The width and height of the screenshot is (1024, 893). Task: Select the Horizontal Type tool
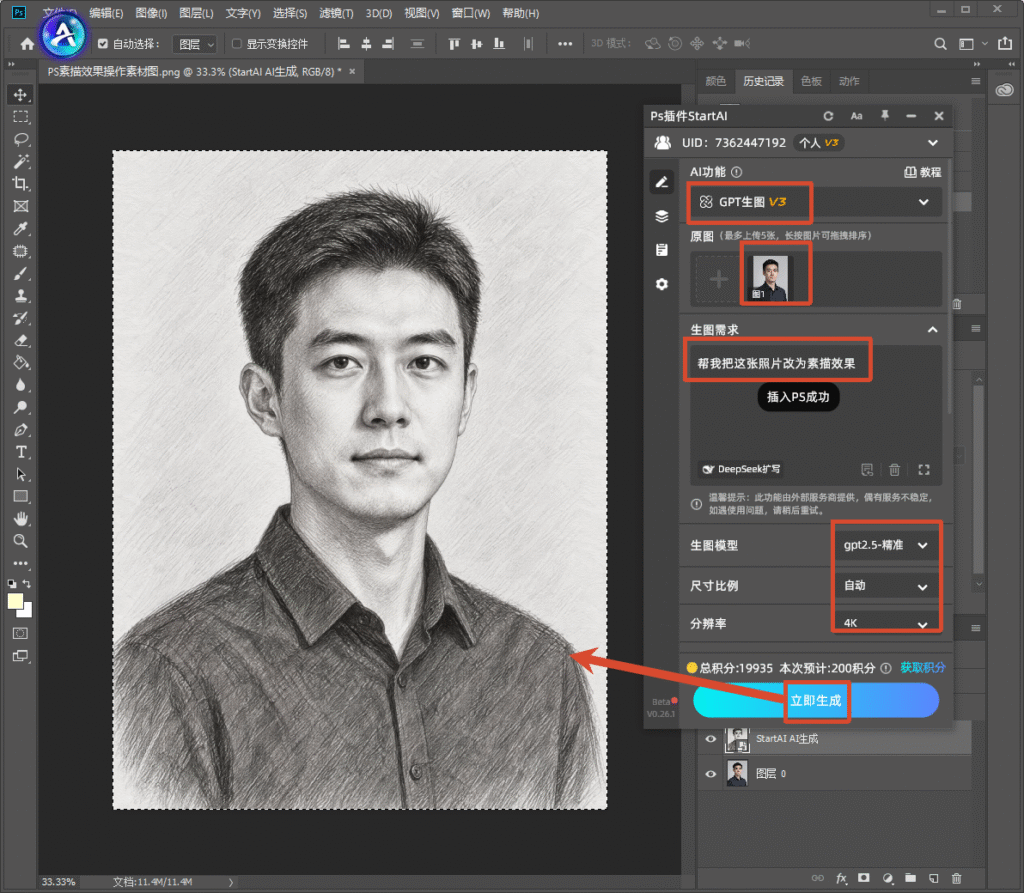[x=20, y=452]
